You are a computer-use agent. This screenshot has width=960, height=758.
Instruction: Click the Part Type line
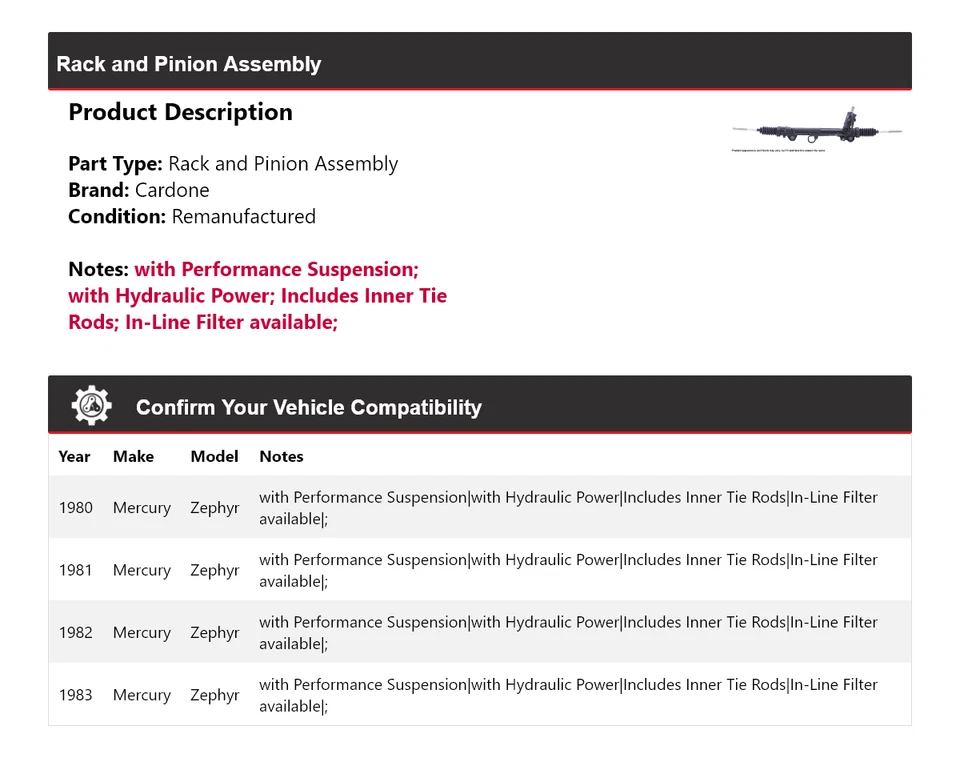(x=233, y=164)
